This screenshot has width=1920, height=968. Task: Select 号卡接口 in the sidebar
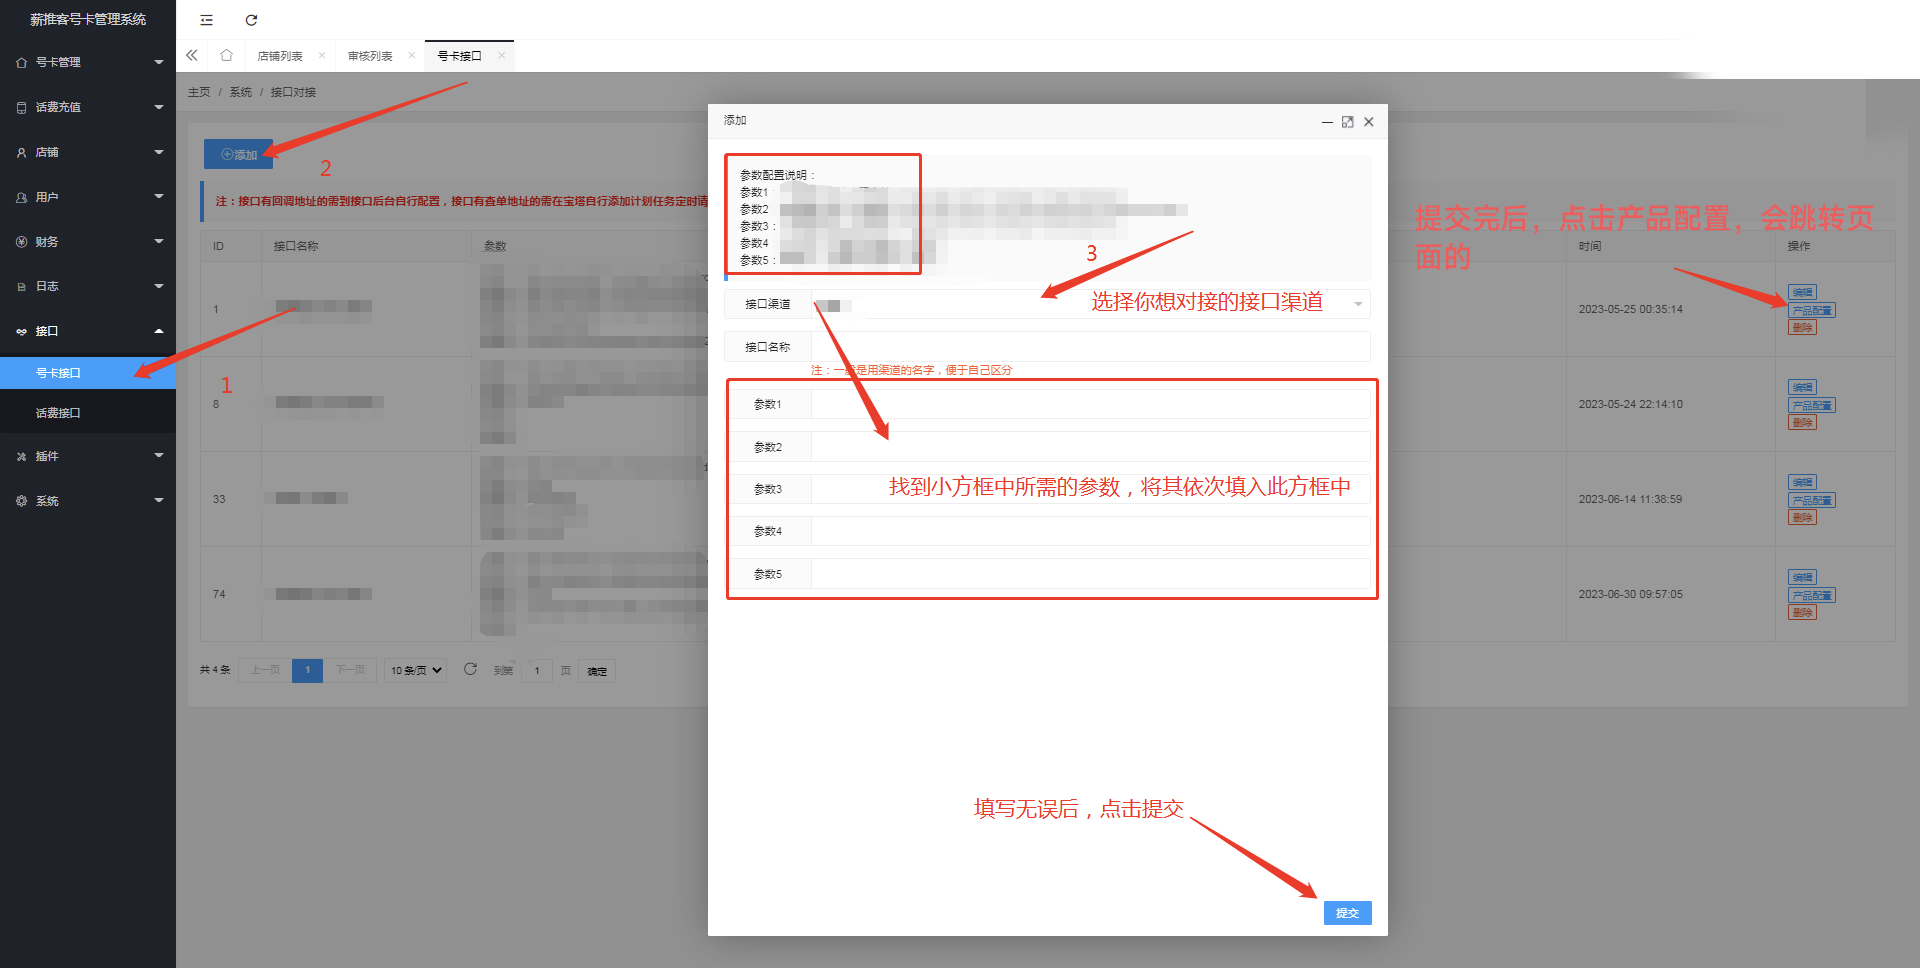click(x=88, y=373)
